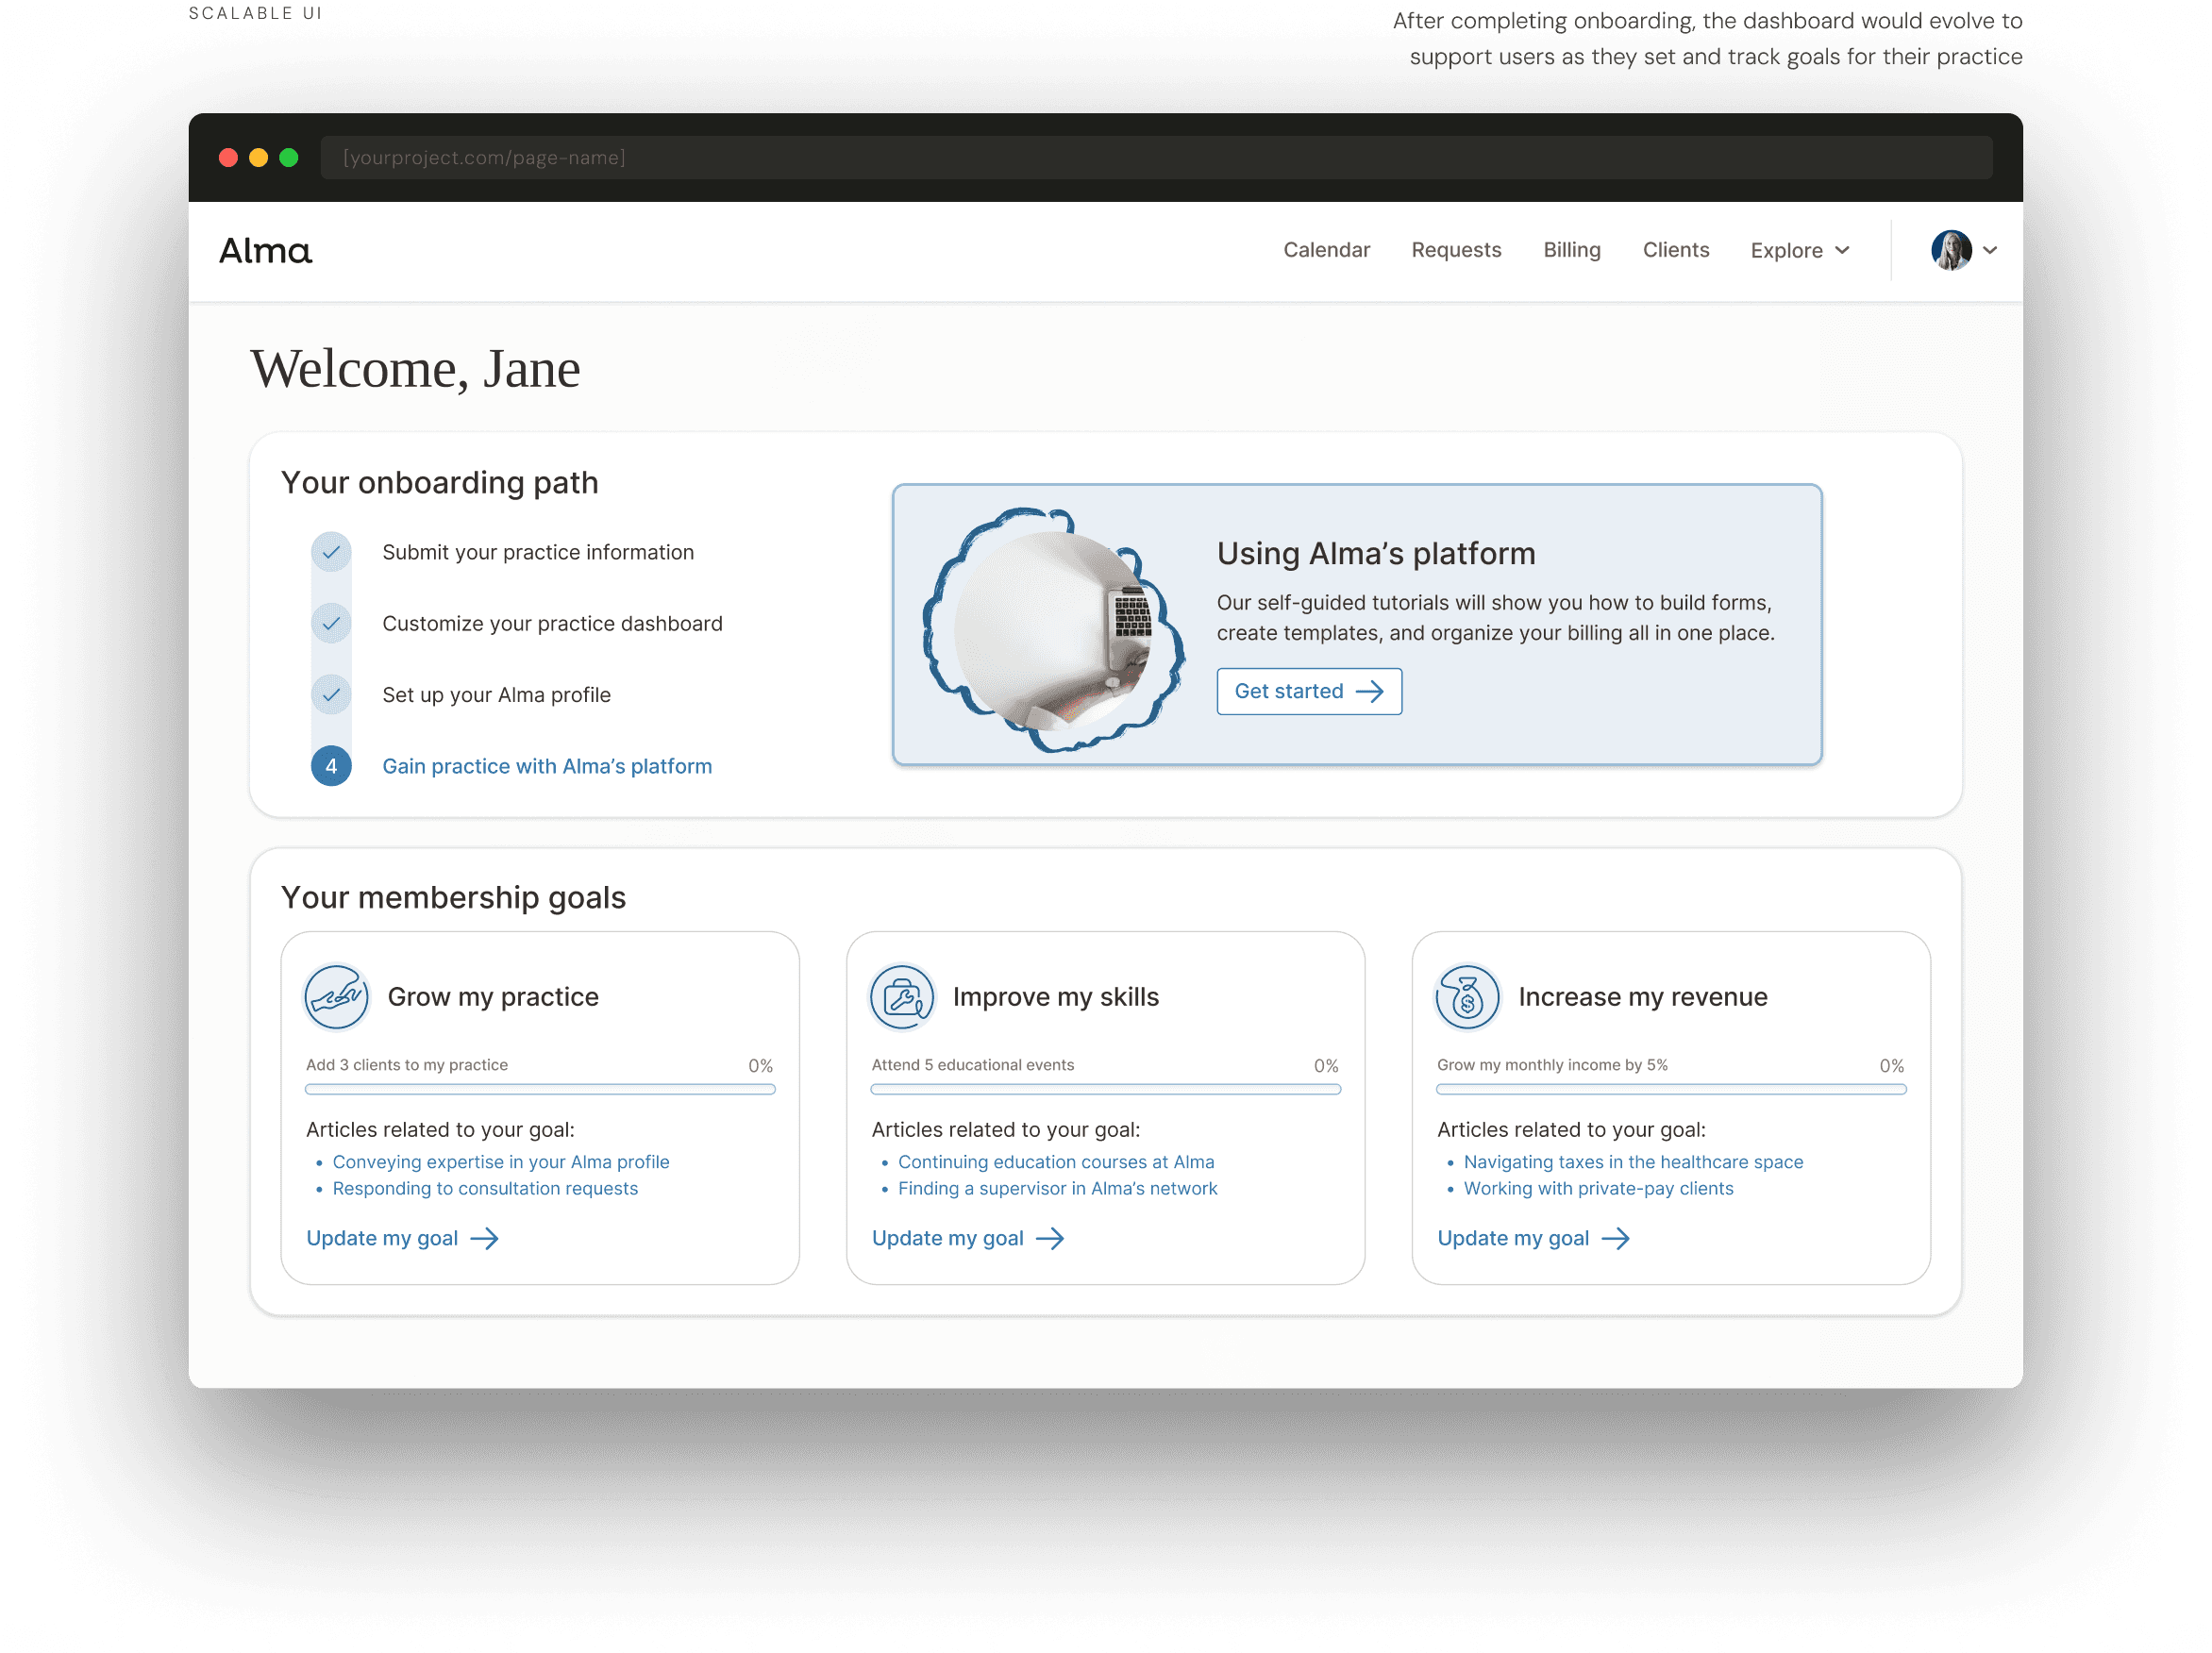This screenshot has height=1653, width=2212.
Task: Open Navigating taxes in the healthcare space article
Action: click(1633, 1162)
